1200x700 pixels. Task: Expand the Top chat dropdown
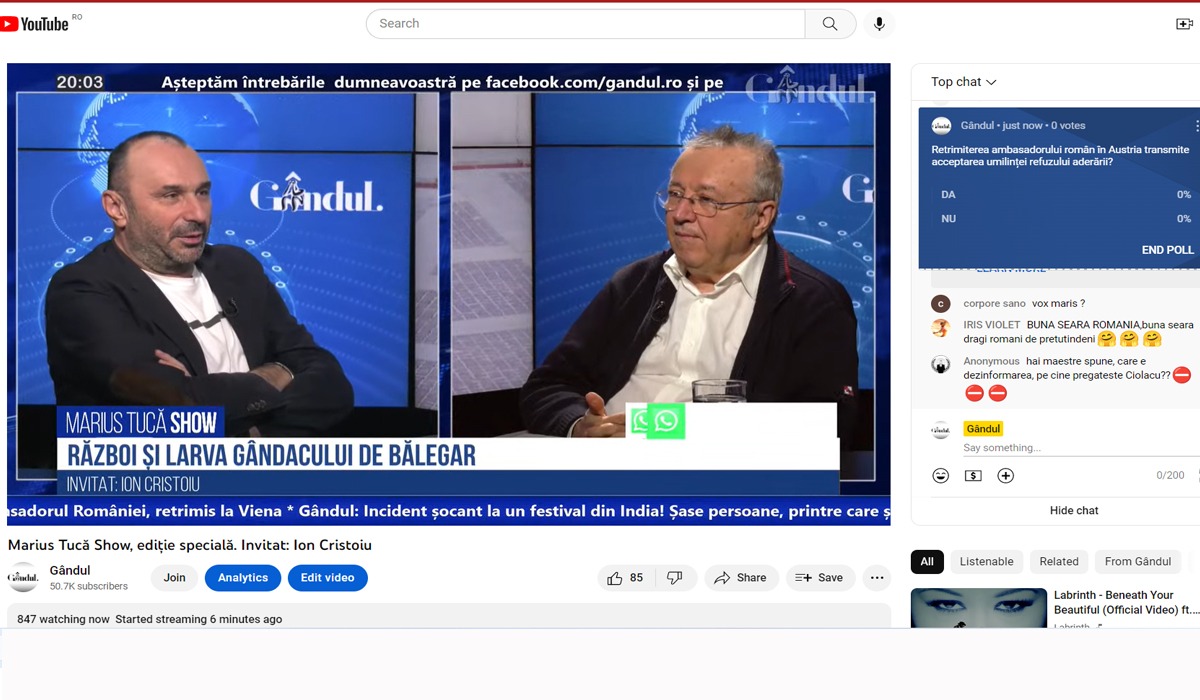coord(964,82)
